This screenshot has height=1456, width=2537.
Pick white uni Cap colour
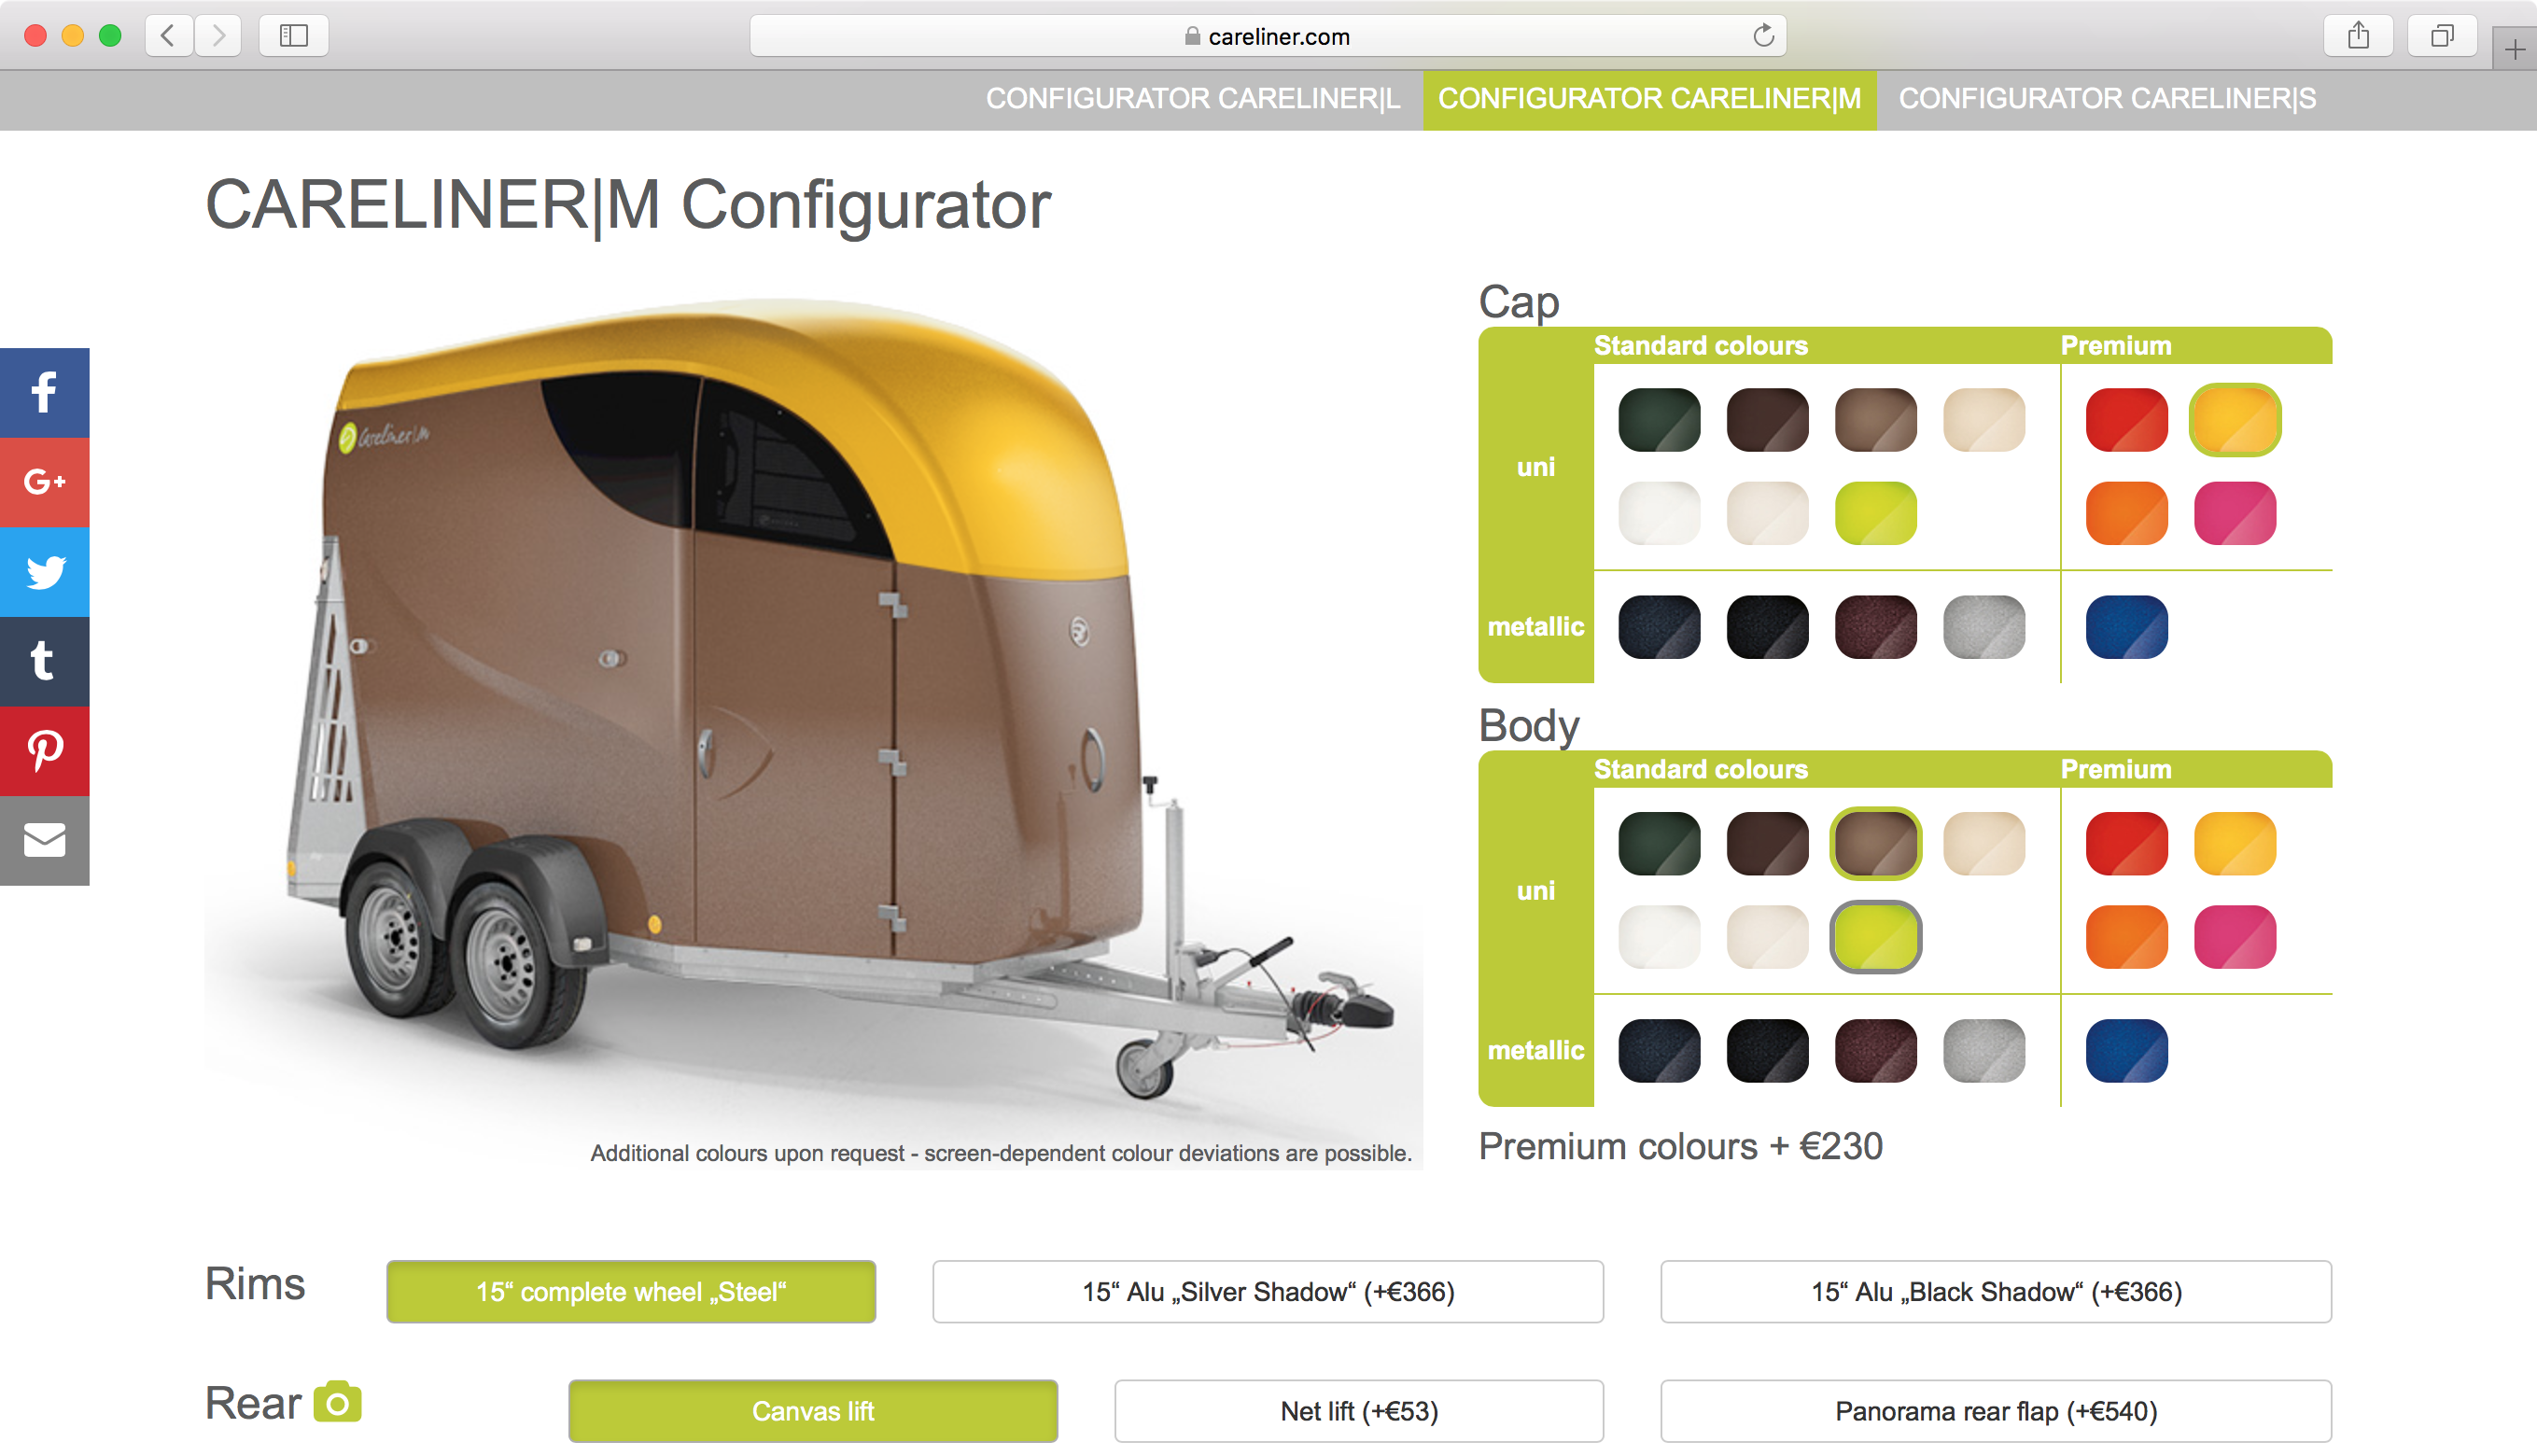[1659, 513]
